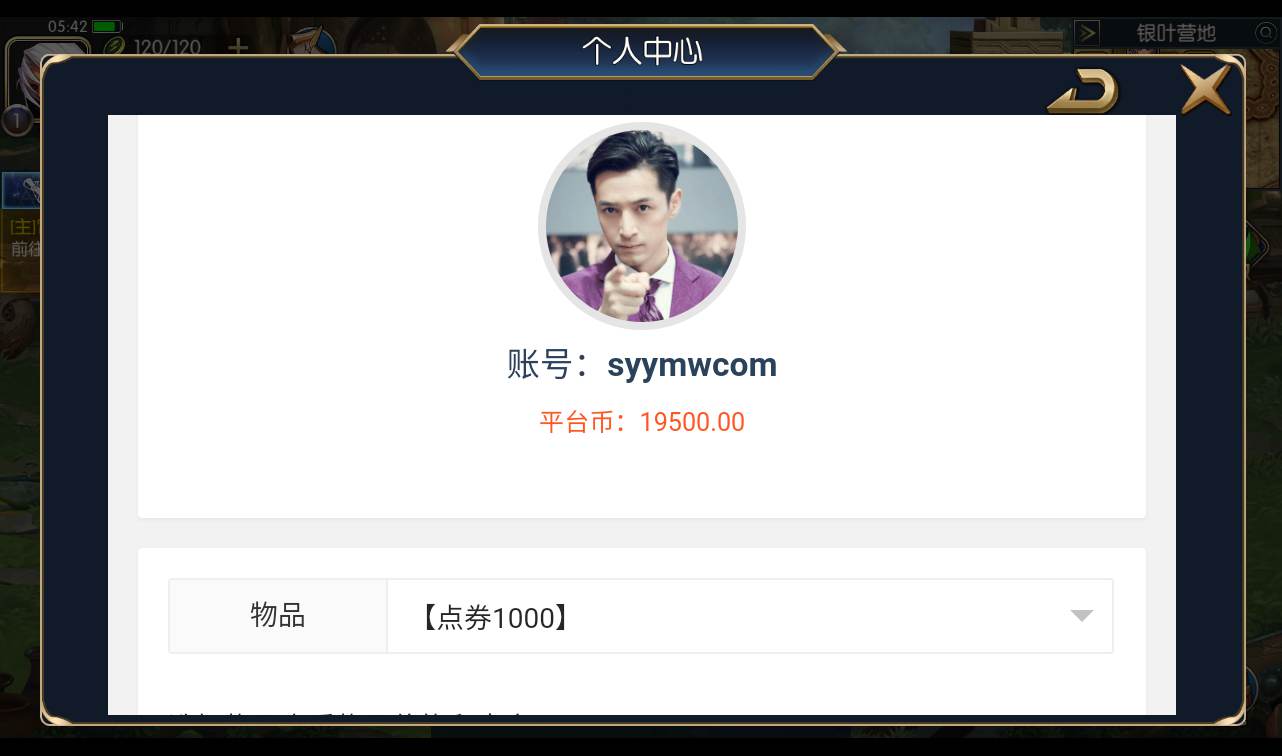The width and height of the screenshot is (1282, 756).
Task: Tap the level 1 badge under portrait
Action: (x=16, y=121)
